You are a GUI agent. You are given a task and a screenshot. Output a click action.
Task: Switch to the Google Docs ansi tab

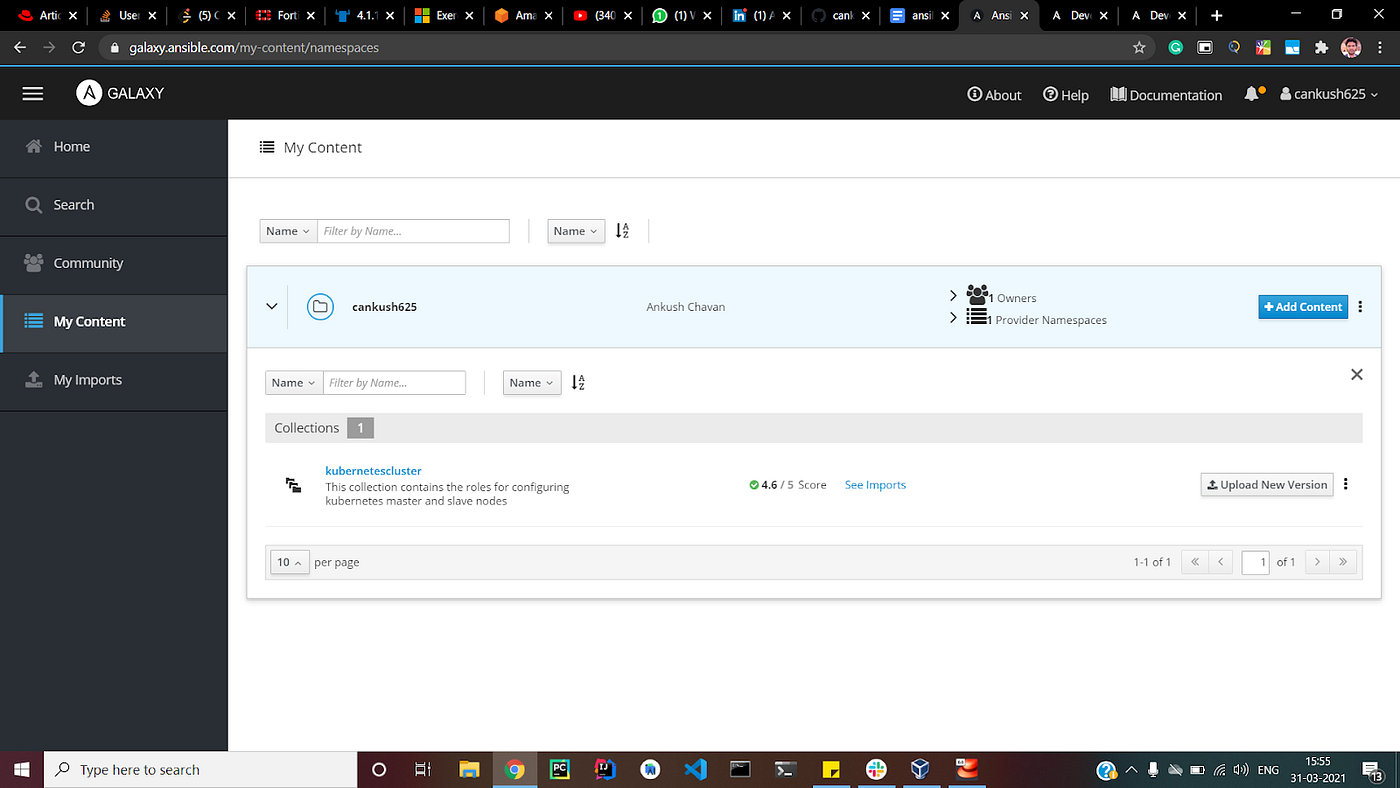tap(918, 15)
